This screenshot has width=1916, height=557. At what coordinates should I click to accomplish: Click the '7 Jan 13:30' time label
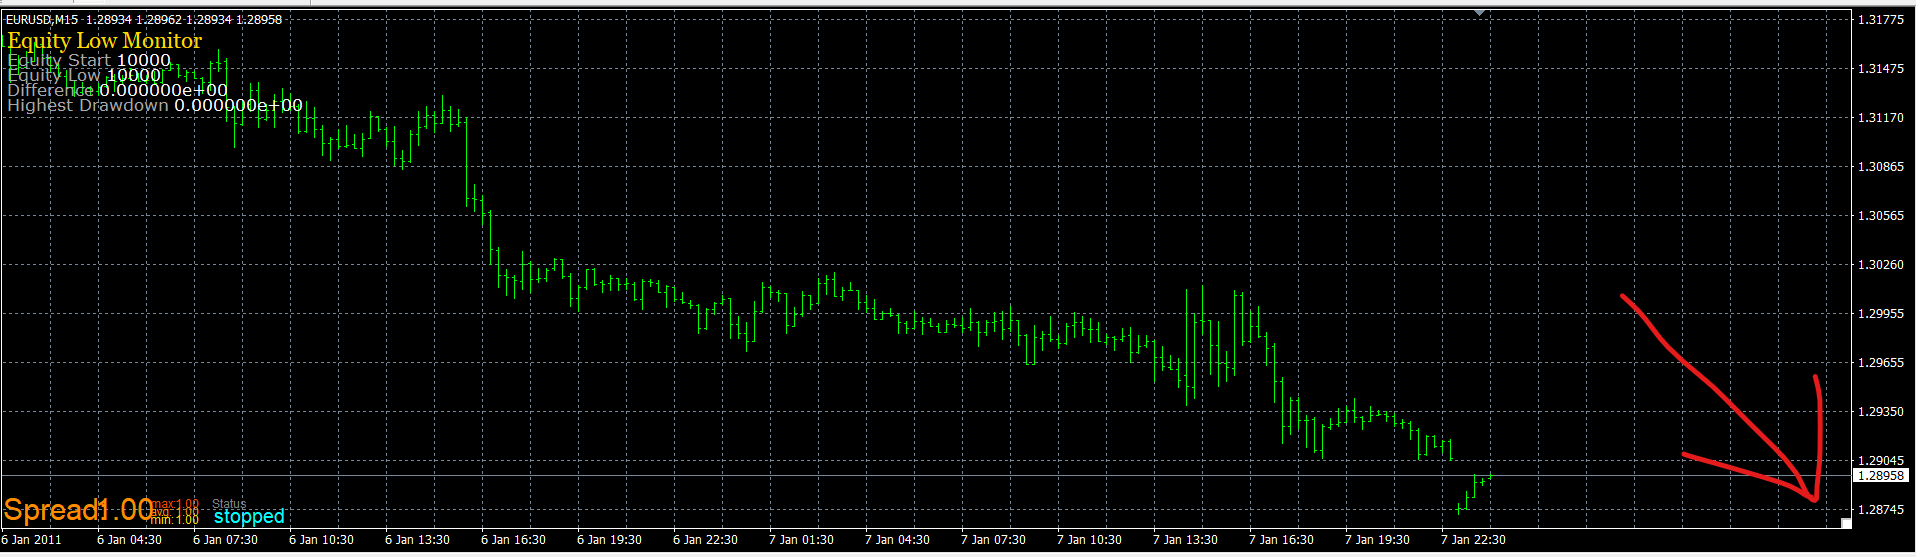pyautogui.click(x=1185, y=540)
